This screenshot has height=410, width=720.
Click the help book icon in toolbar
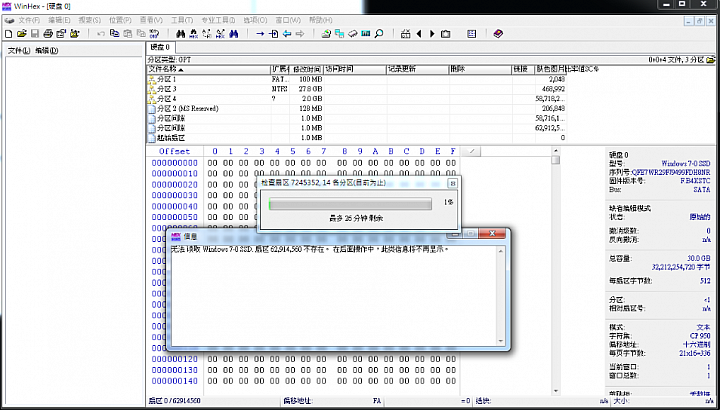[x=498, y=34]
